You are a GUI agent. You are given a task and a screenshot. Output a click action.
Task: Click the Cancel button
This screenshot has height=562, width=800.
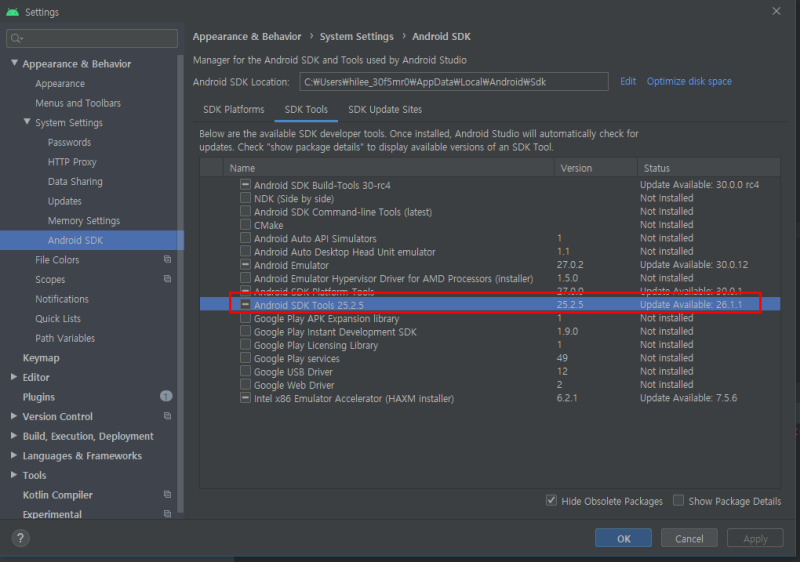click(x=689, y=538)
